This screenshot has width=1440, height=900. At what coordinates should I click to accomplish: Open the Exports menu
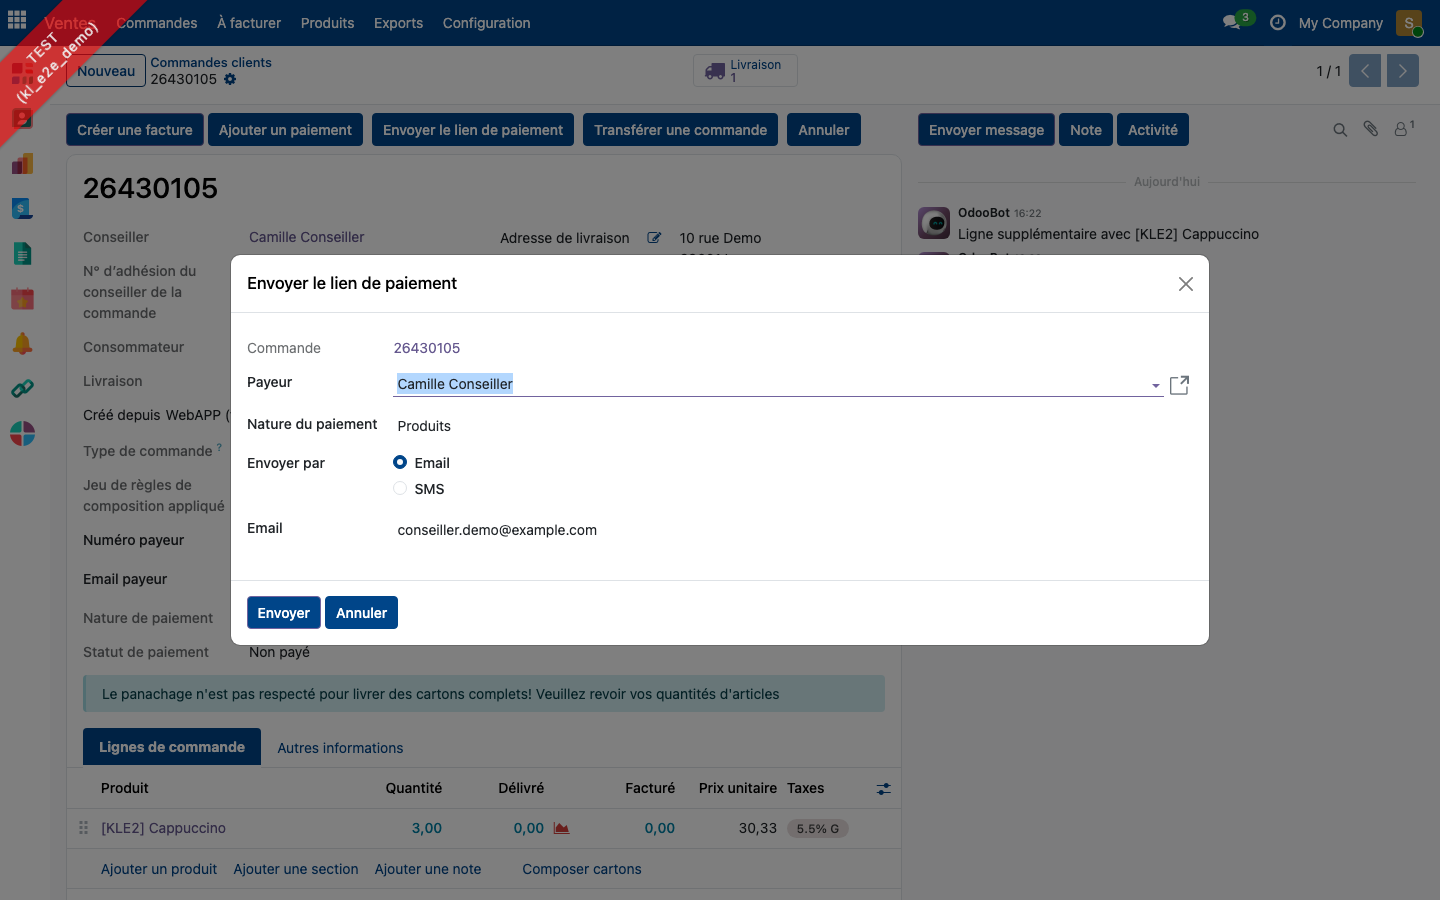click(398, 23)
